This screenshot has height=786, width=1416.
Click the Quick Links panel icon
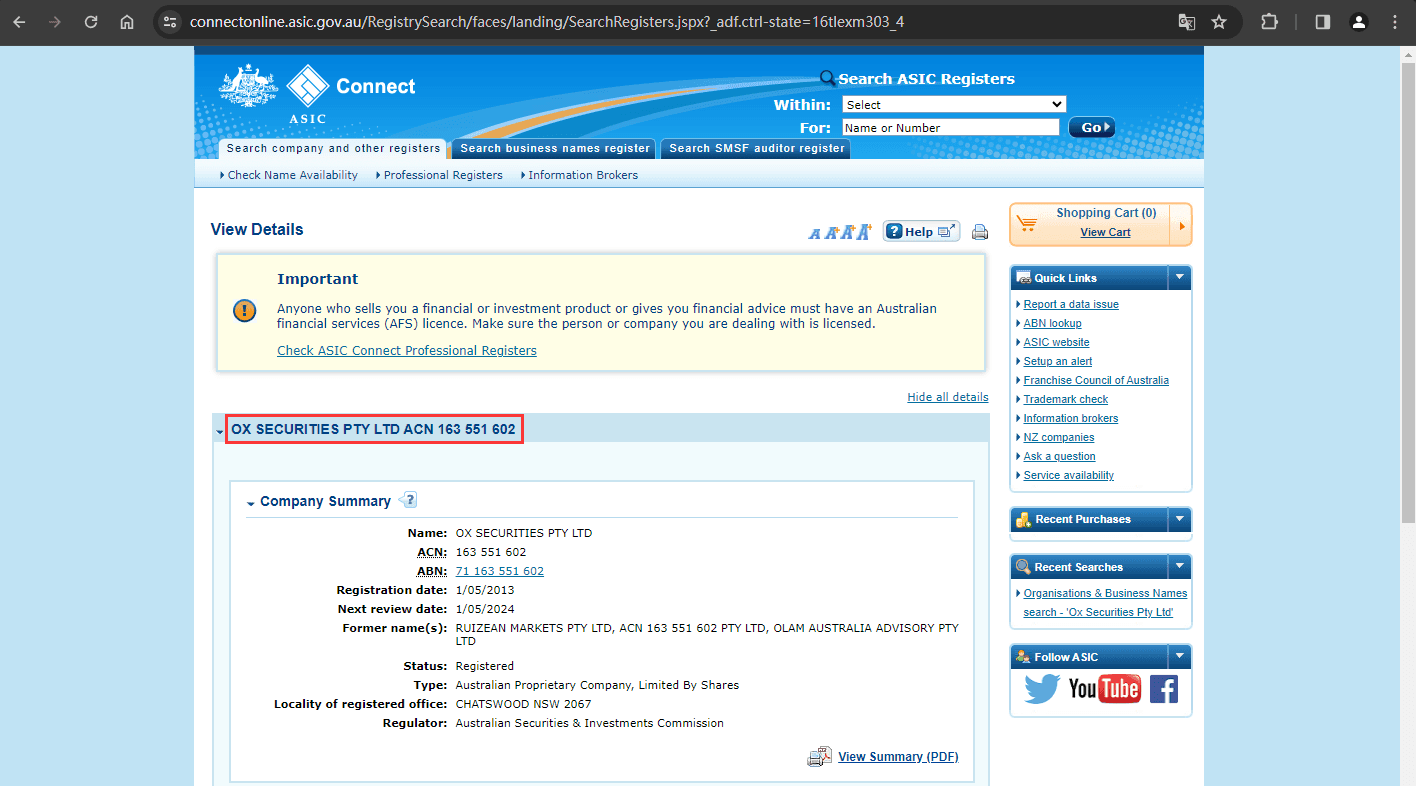click(1023, 278)
